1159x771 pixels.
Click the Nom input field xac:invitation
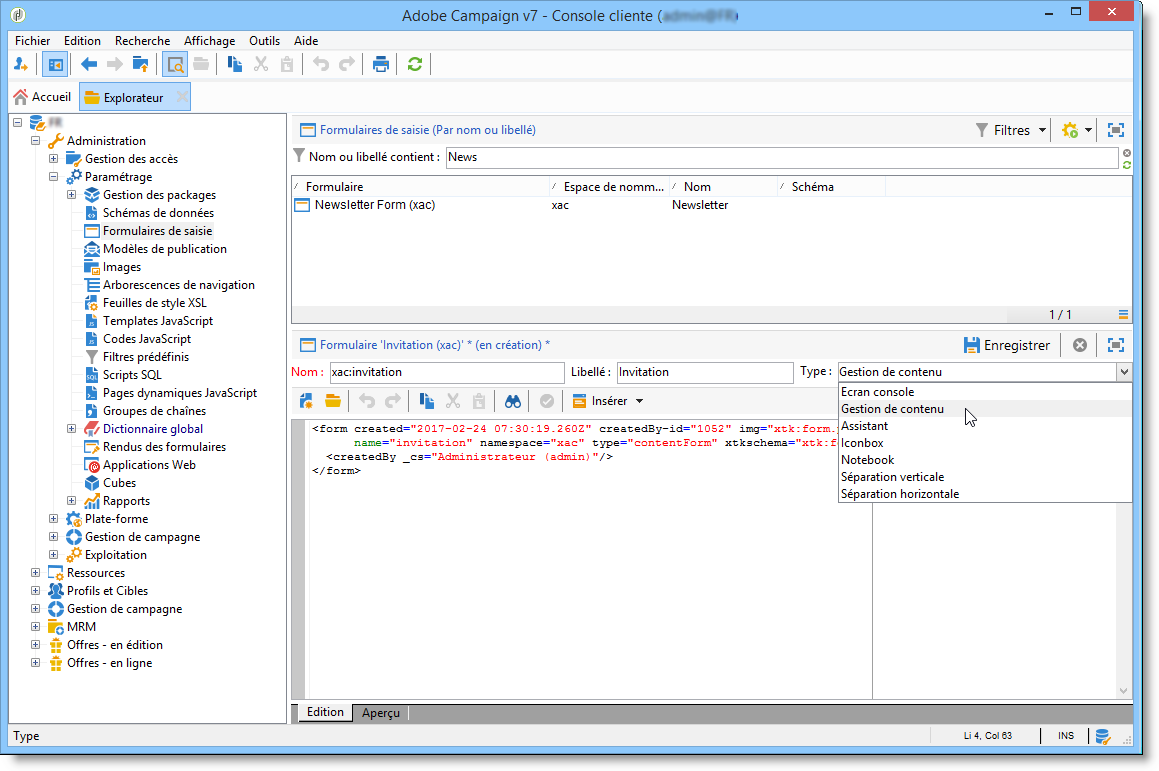tap(446, 372)
